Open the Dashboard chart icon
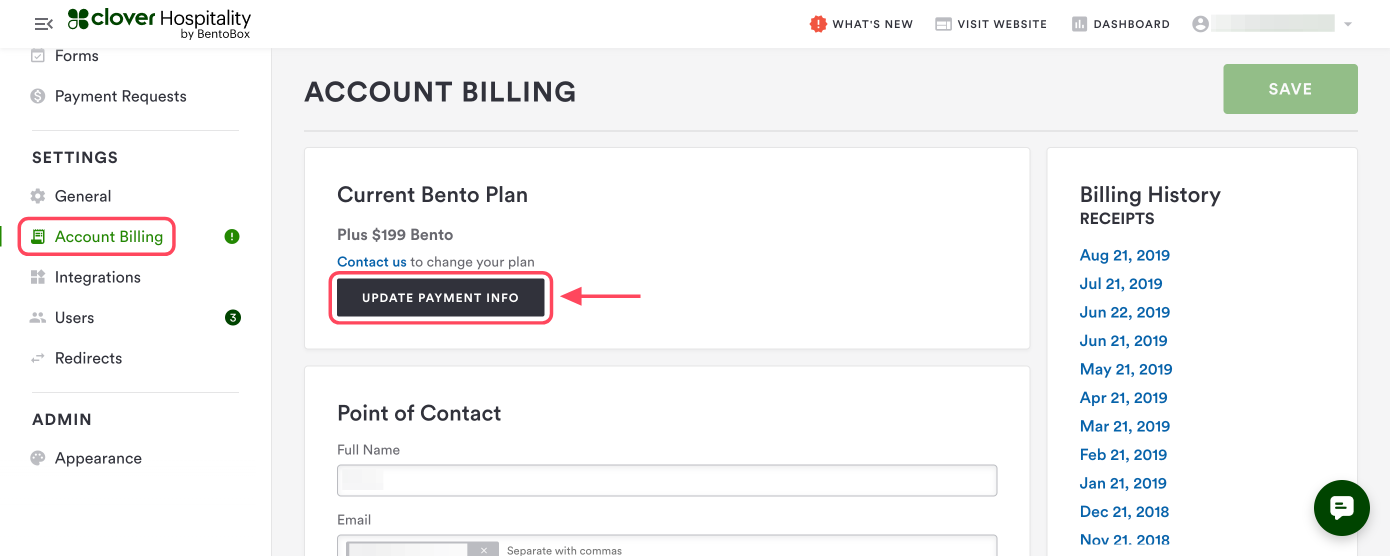Screen dimensions: 1390x556 tap(1079, 24)
